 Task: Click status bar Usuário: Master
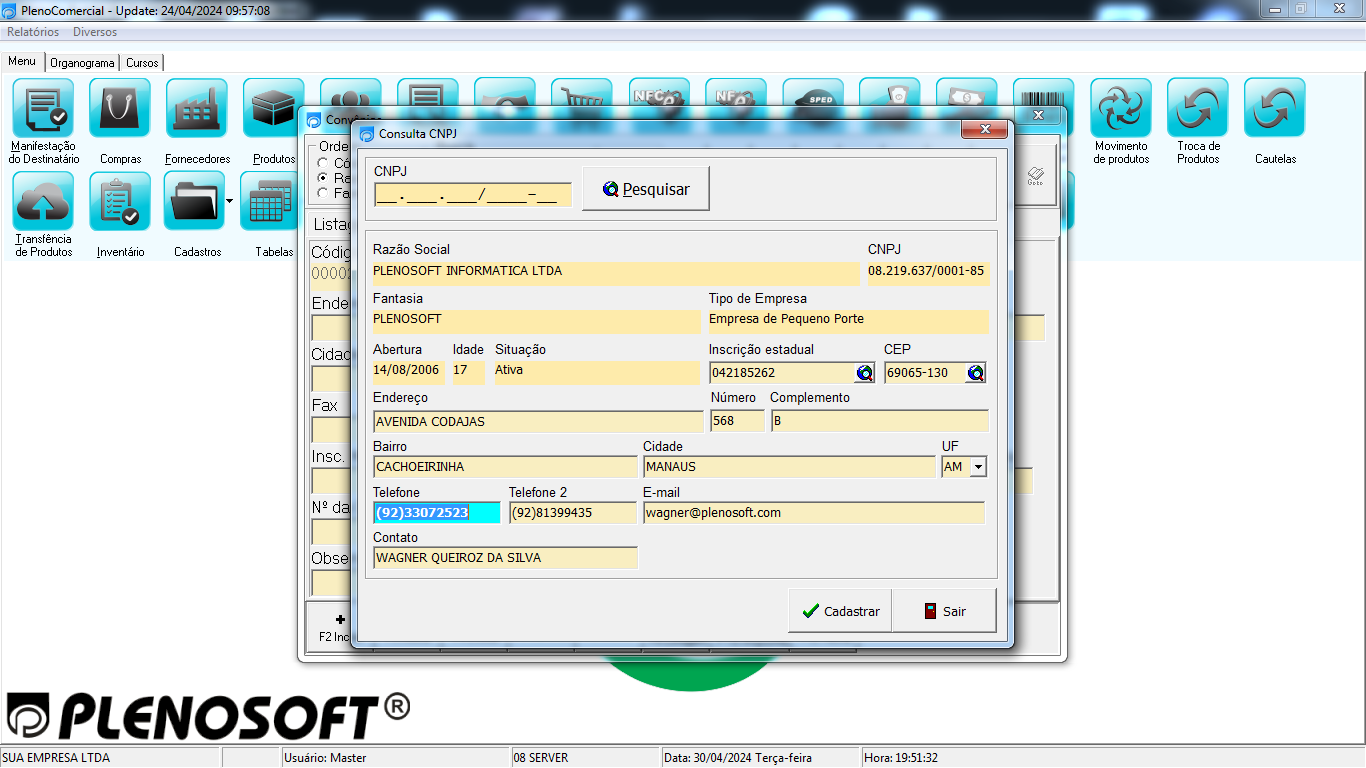pyautogui.click(x=395, y=758)
